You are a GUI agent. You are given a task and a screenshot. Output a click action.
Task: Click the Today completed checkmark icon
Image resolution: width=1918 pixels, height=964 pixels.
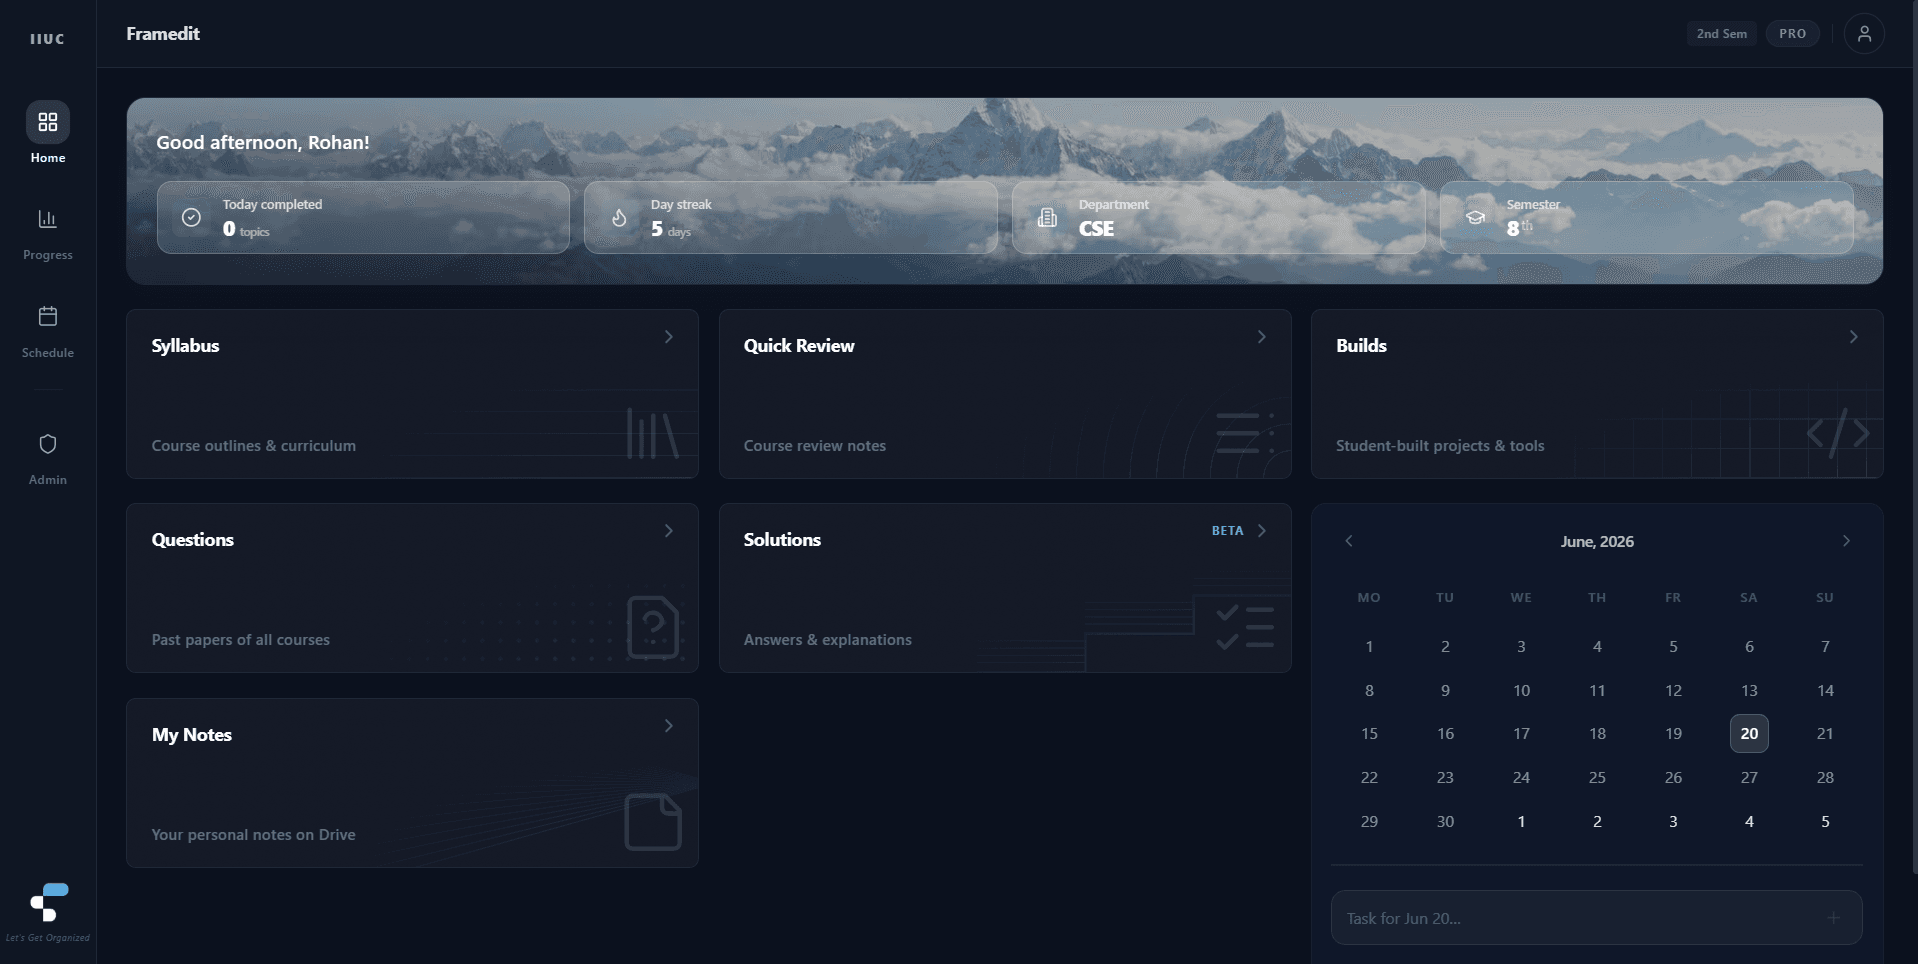191,217
